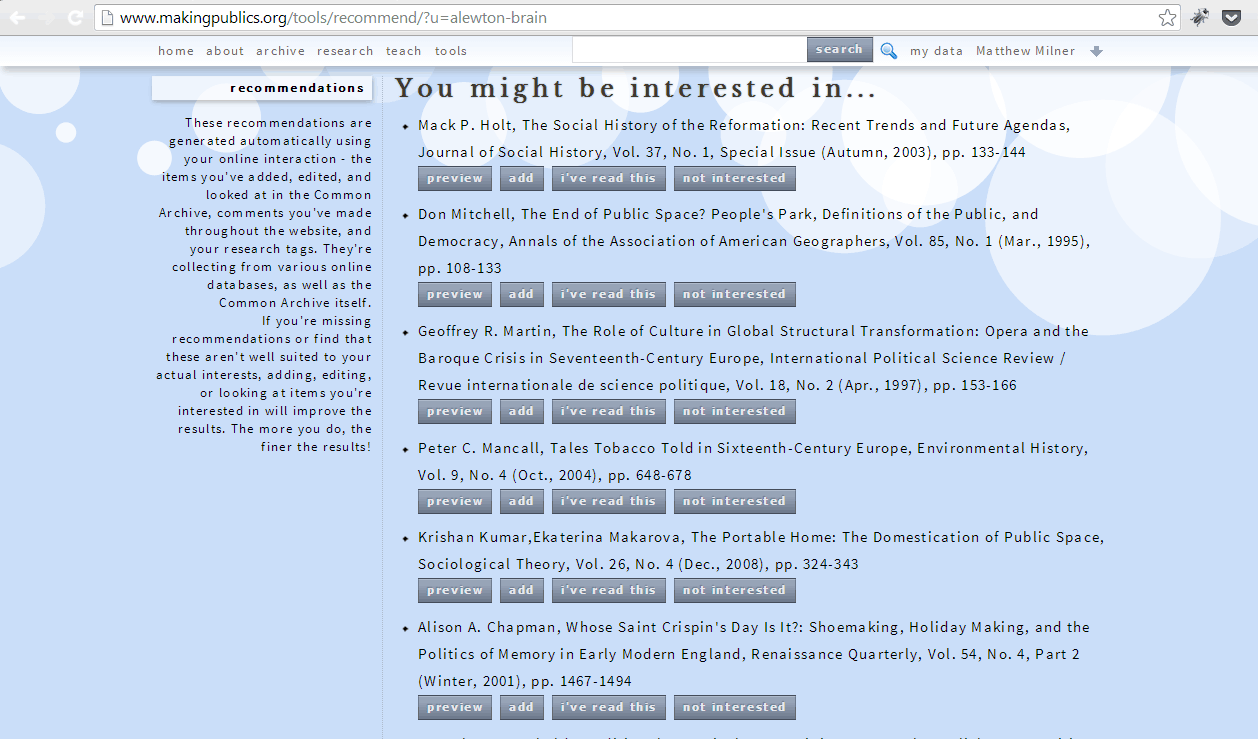Image resolution: width=1258 pixels, height=739 pixels.
Task: Open the my data link
Action: (x=936, y=51)
